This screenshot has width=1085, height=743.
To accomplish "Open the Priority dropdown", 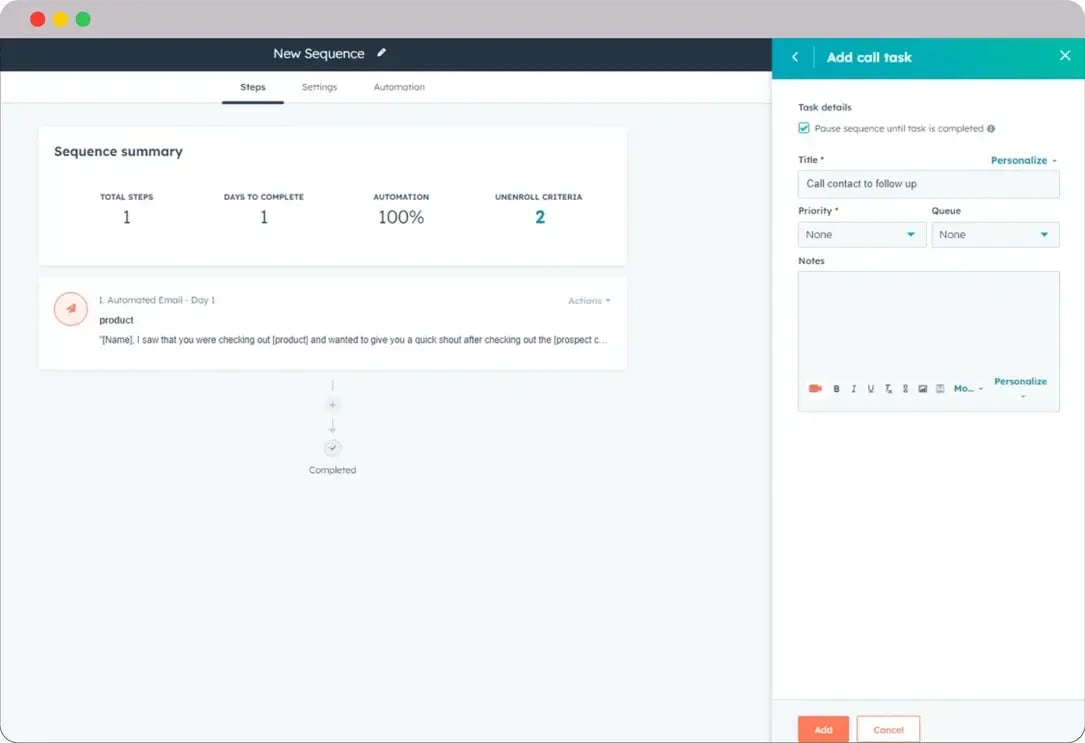I will (861, 234).
